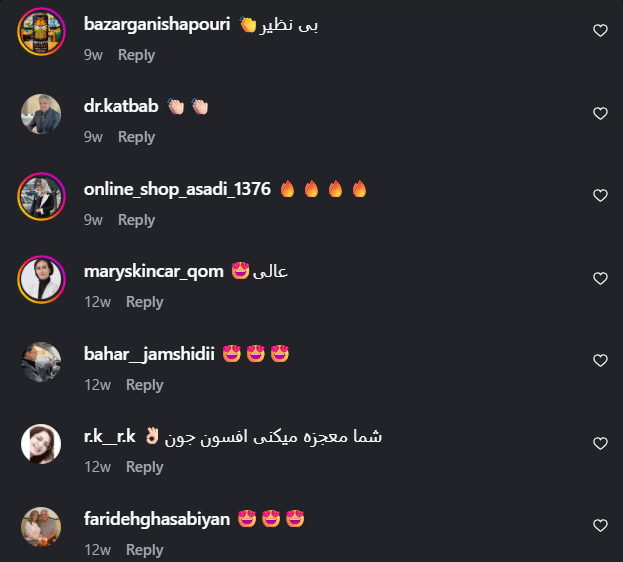Reply to bazarganishapouri's comment
The width and height of the screenshot is (623, 562).
coord(136,55)
